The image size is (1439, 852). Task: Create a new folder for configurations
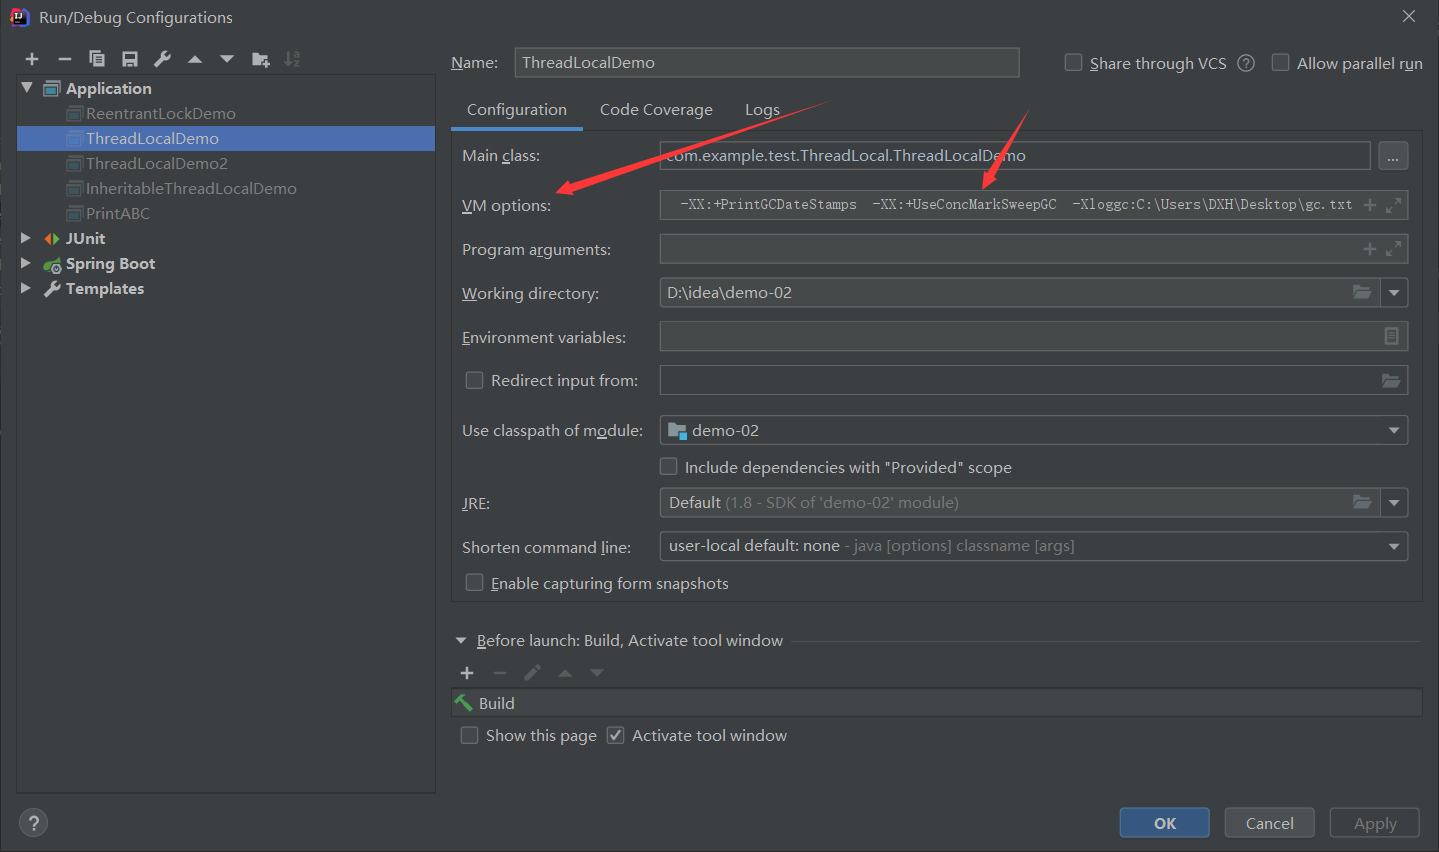coord(261,60)
